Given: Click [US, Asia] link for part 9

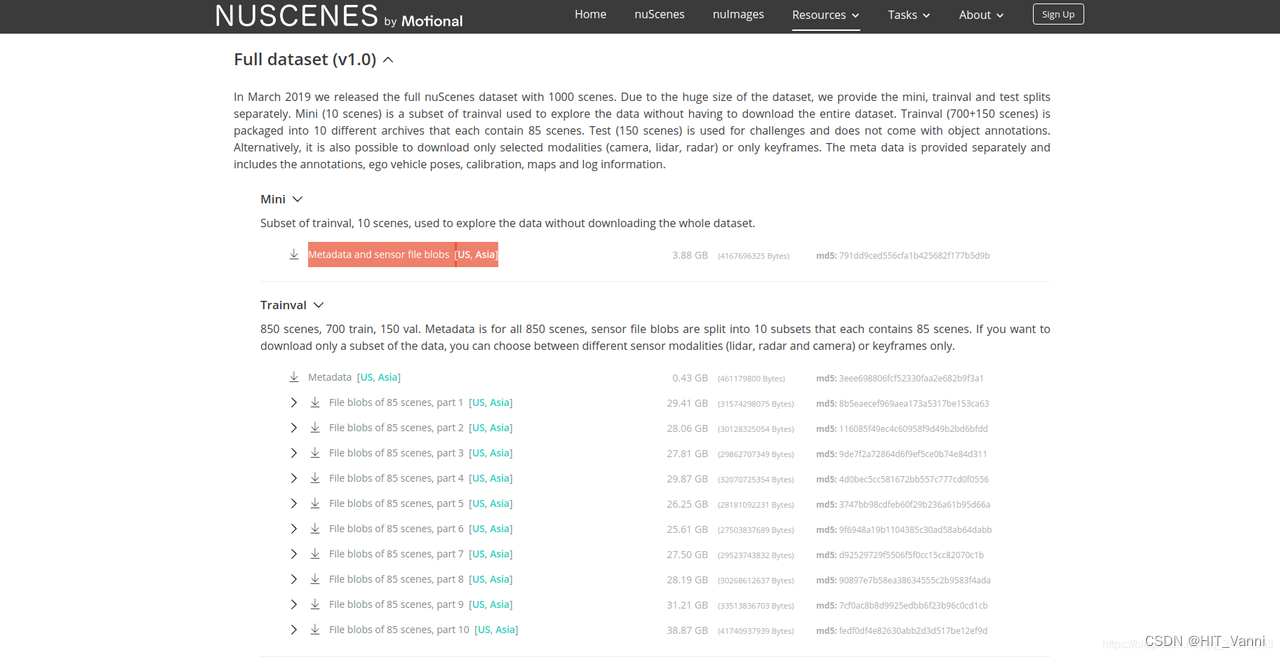Looking at the screenshot, I should click(x=490, y=605).
